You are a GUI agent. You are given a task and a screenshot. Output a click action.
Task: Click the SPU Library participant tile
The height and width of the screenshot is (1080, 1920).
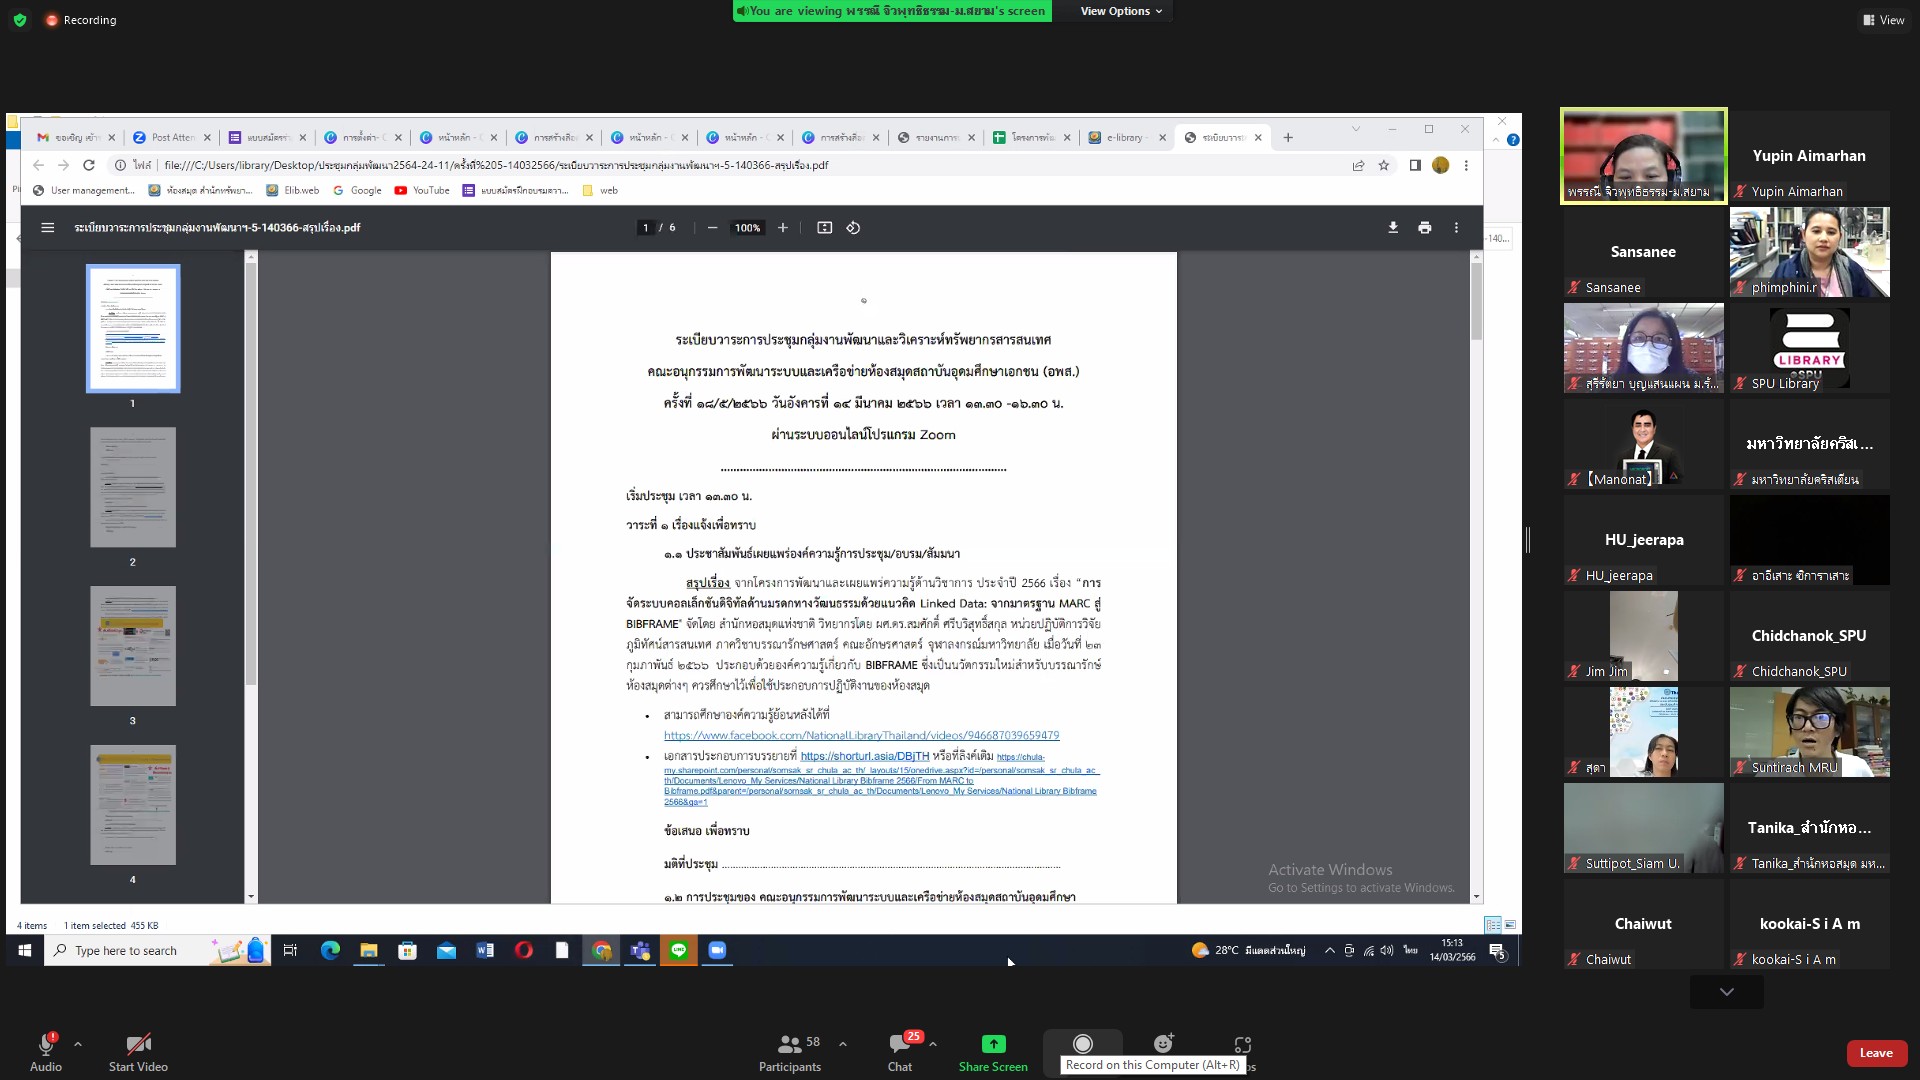pos(1809,348)
